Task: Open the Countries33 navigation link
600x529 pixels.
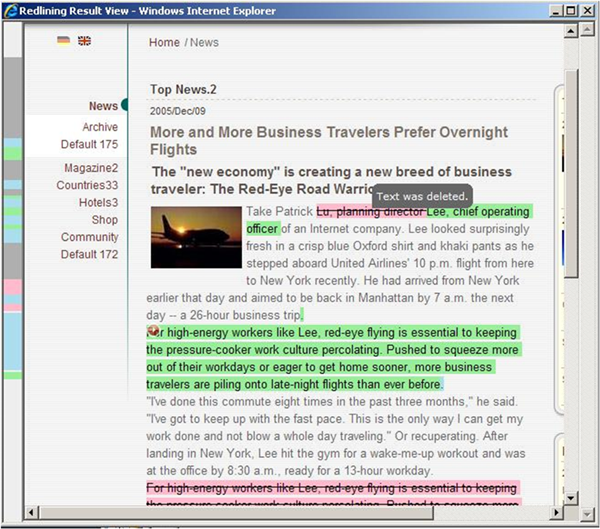Action: click(x=87, y=185)
